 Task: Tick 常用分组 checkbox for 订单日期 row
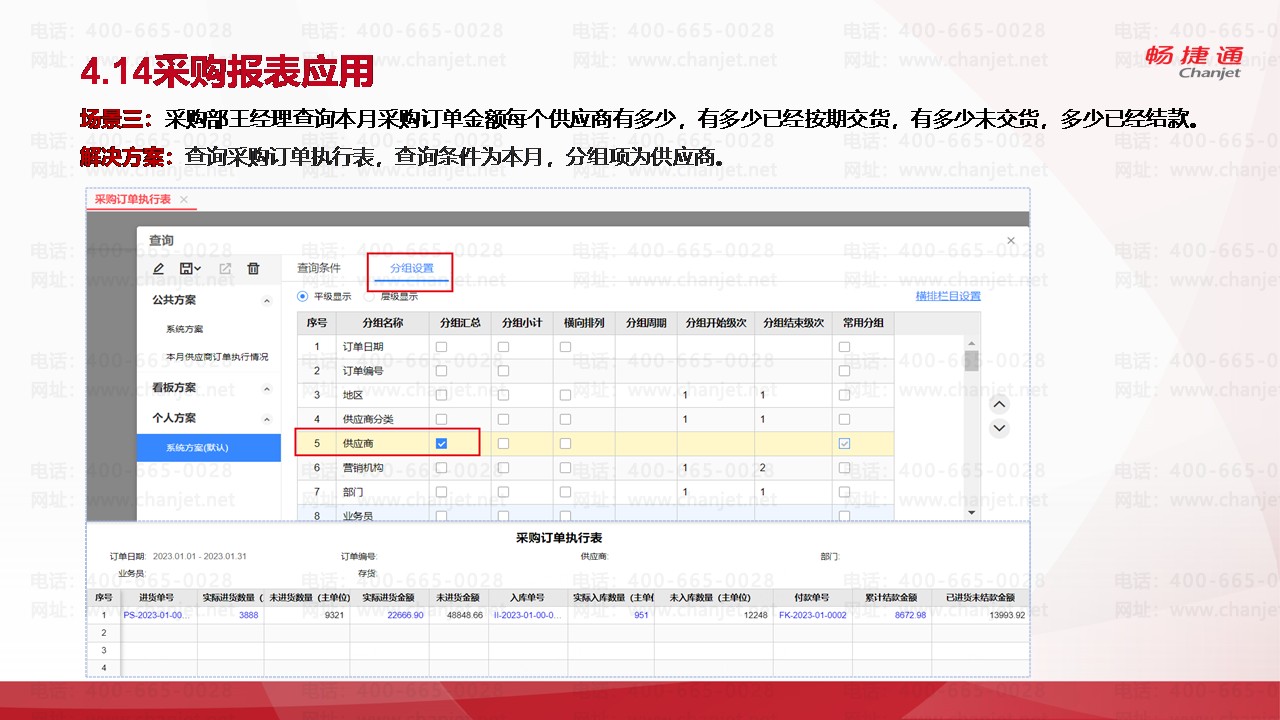(x=844, y=347)
